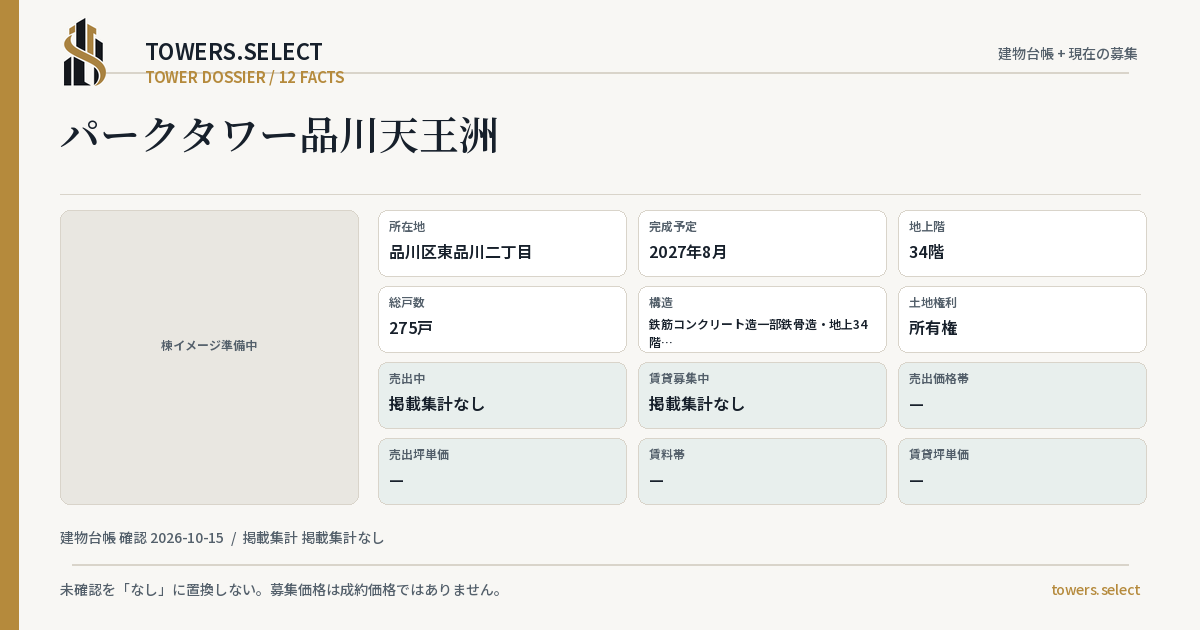Select the 総戸数 card showing 275戸
Screen dimensions: 1200x630
point(502,319)
